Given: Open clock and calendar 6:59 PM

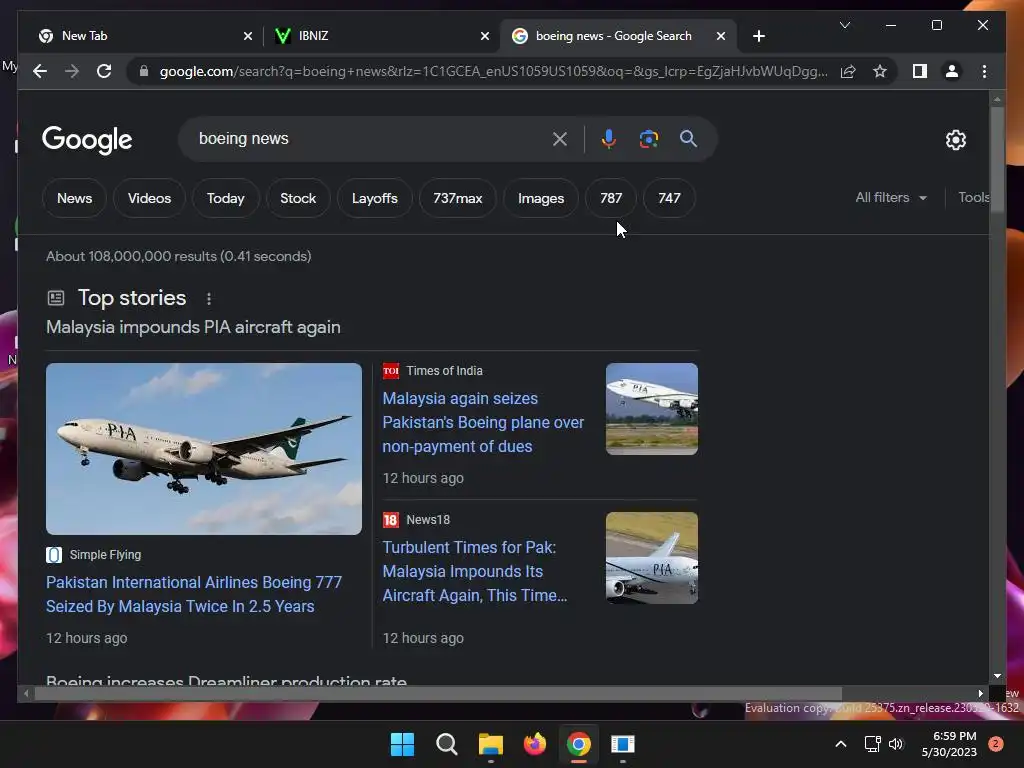Looking at the screenshot, I should point(950,744).
